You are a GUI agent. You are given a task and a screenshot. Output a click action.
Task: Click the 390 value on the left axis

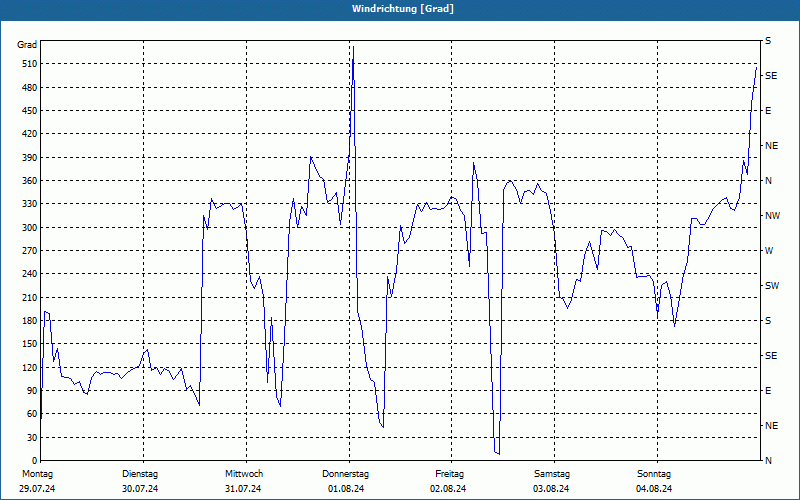coord(29,157)
